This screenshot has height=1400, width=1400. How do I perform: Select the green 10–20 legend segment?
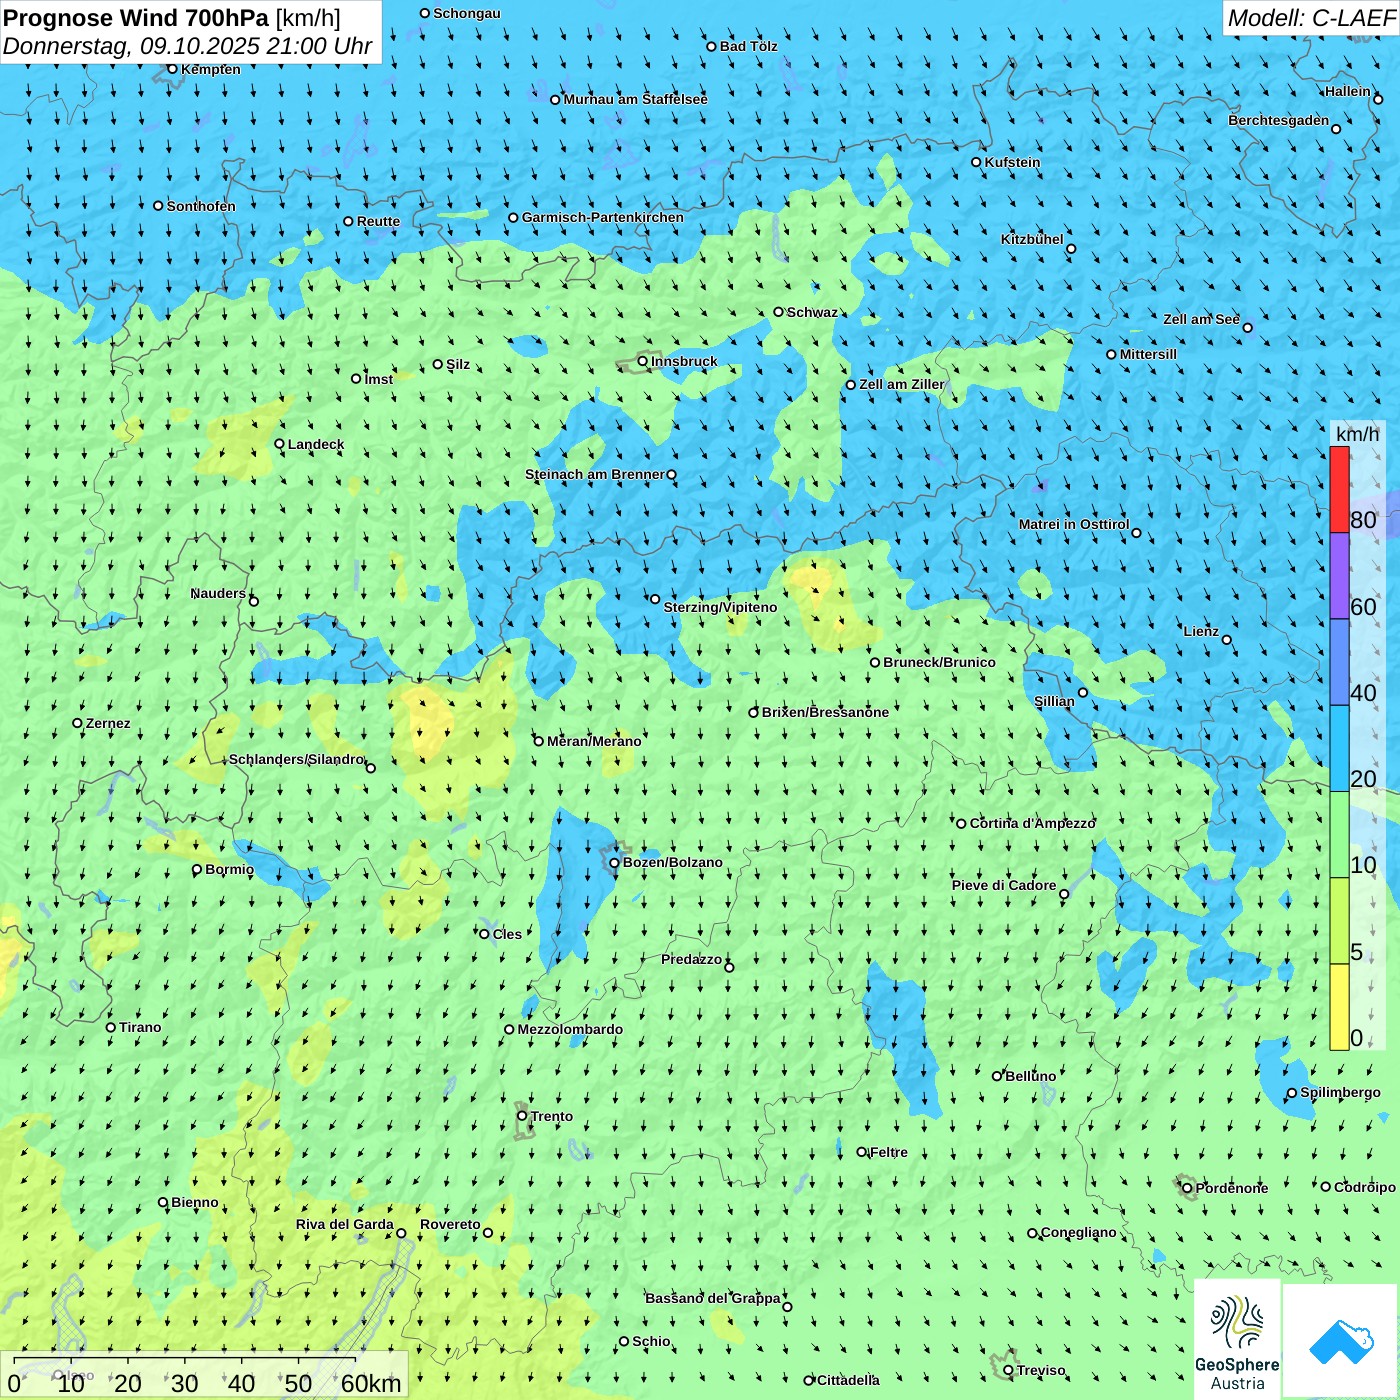point(1339,835)
